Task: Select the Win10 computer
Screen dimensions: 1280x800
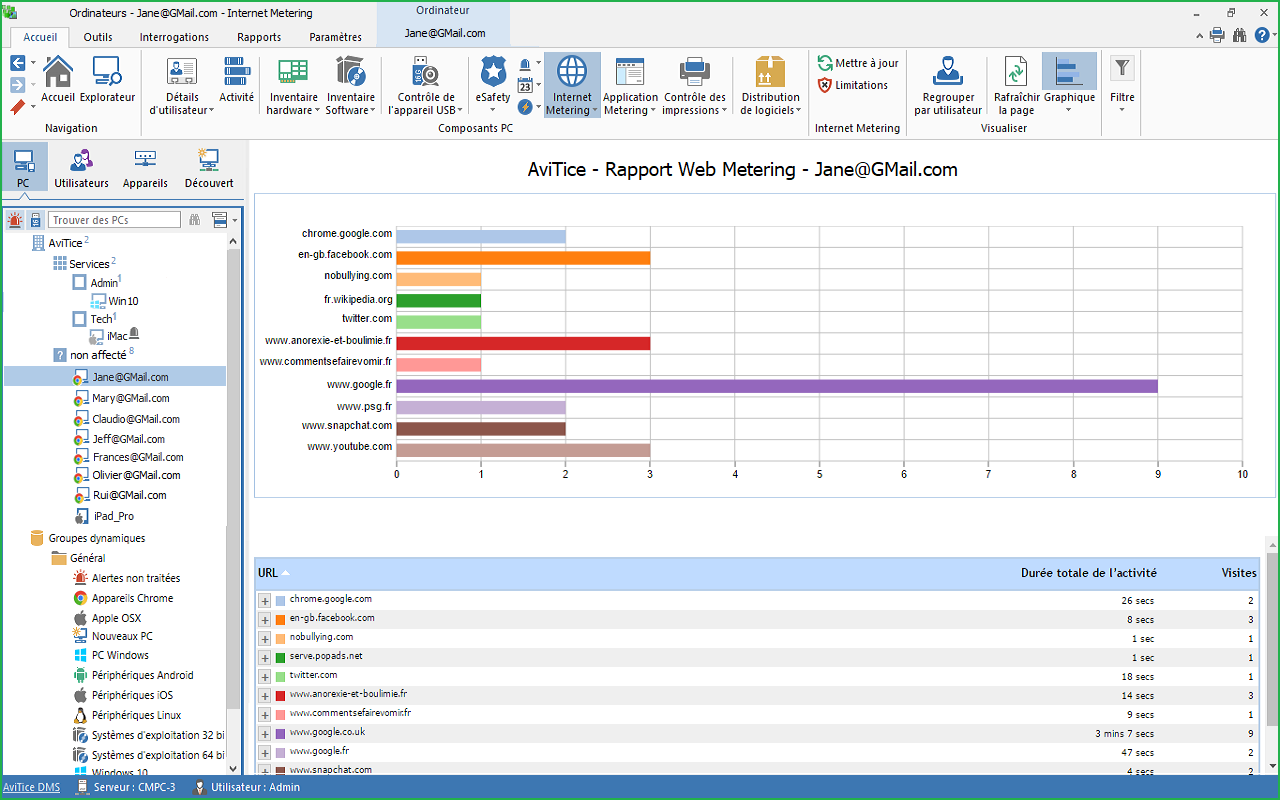Action: tap(123, 301)
